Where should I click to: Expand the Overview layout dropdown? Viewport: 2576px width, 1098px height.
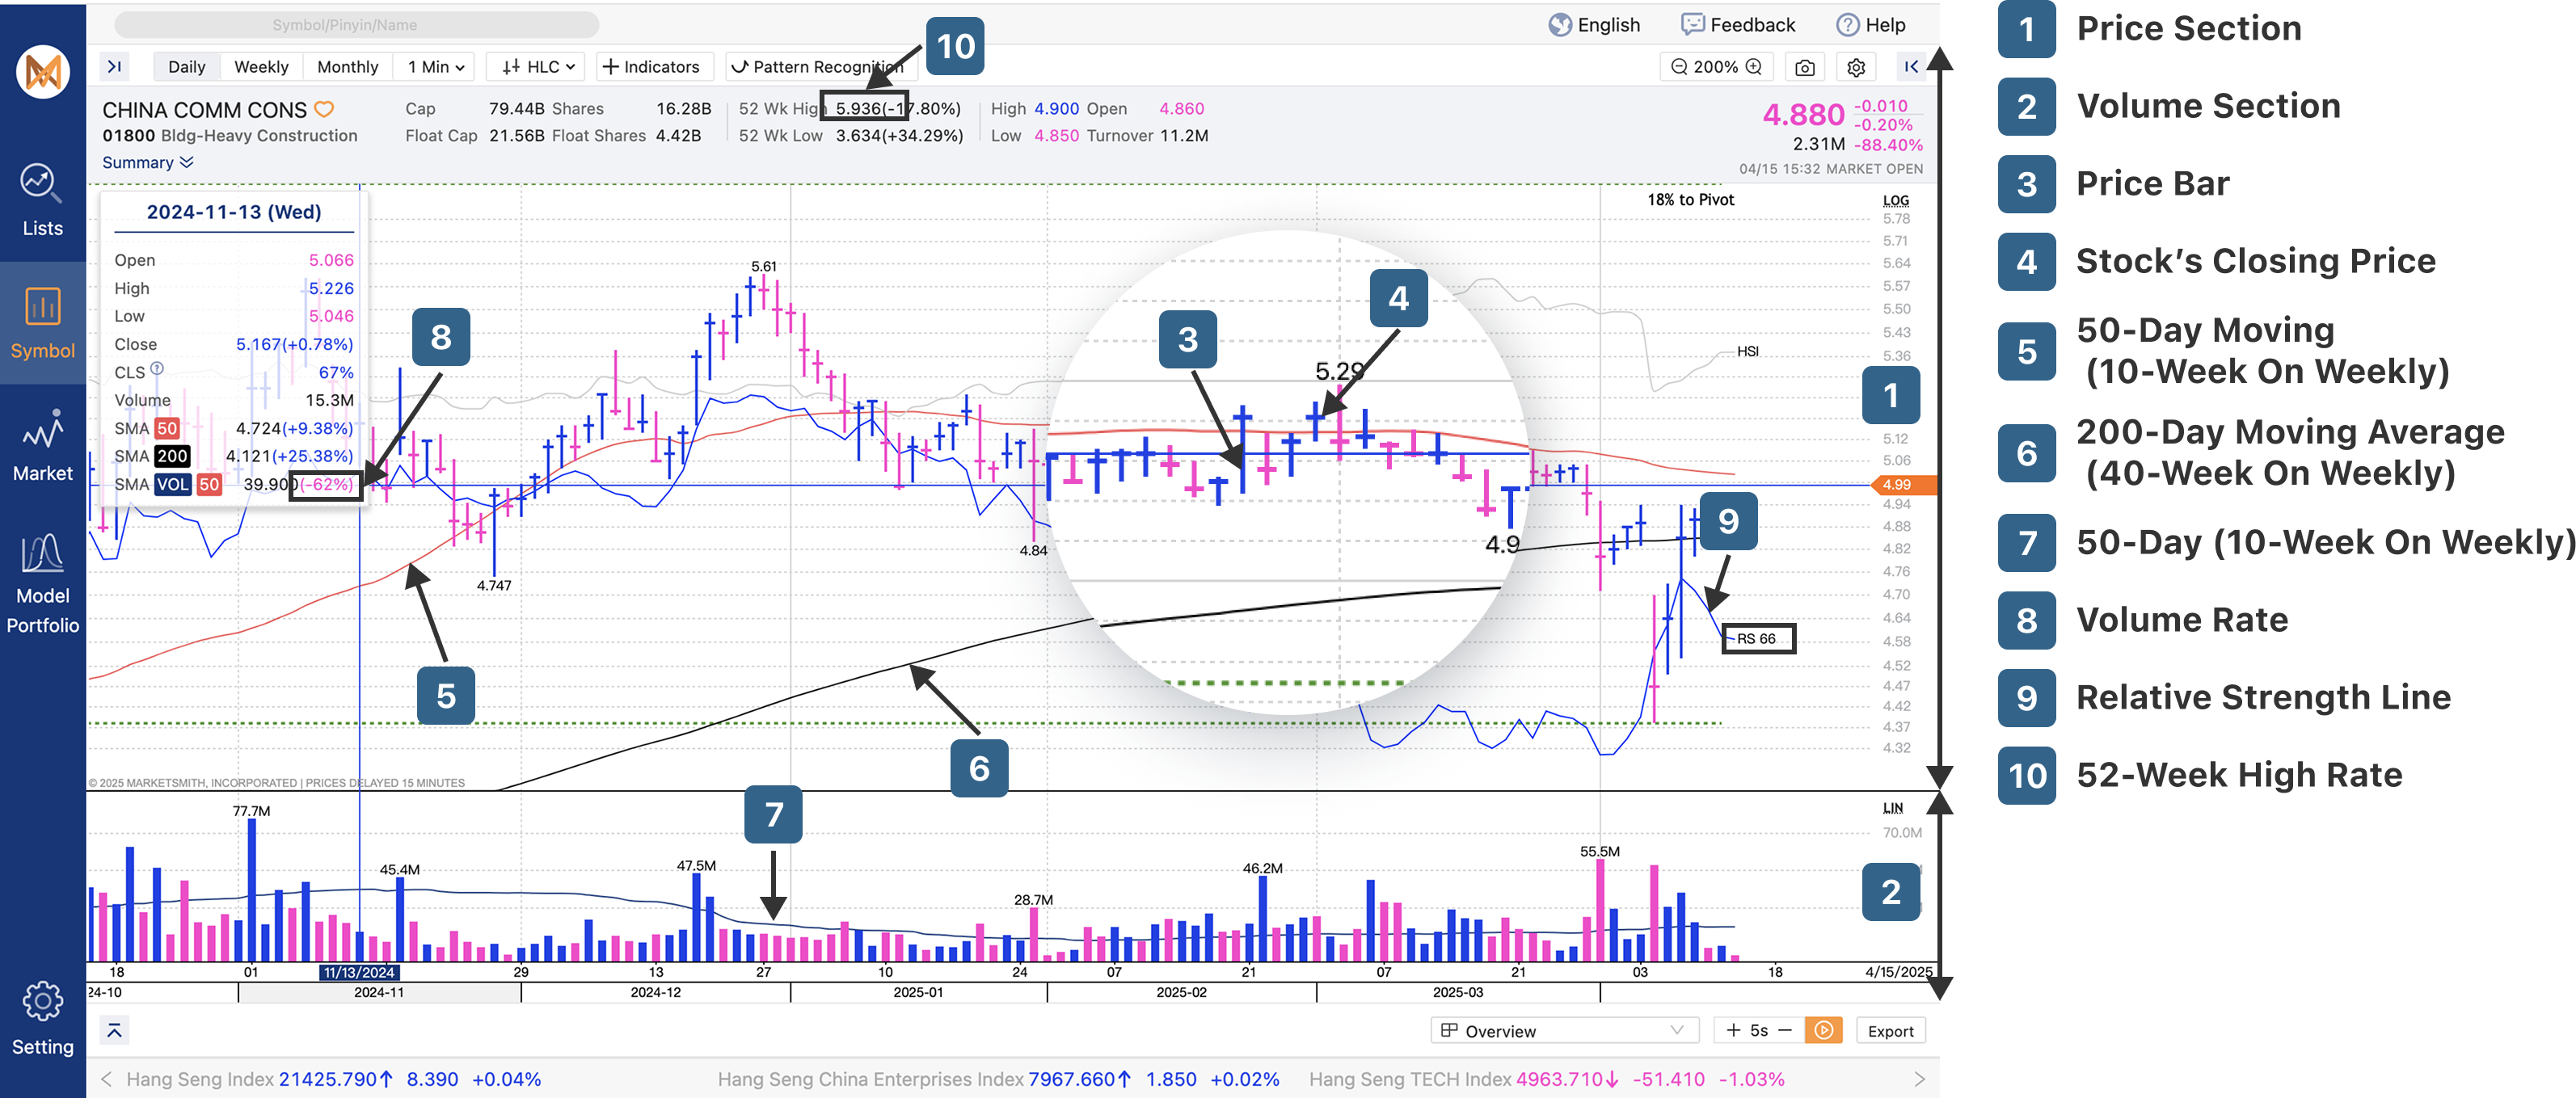pyautogui.click(x=1564, y=1031)
